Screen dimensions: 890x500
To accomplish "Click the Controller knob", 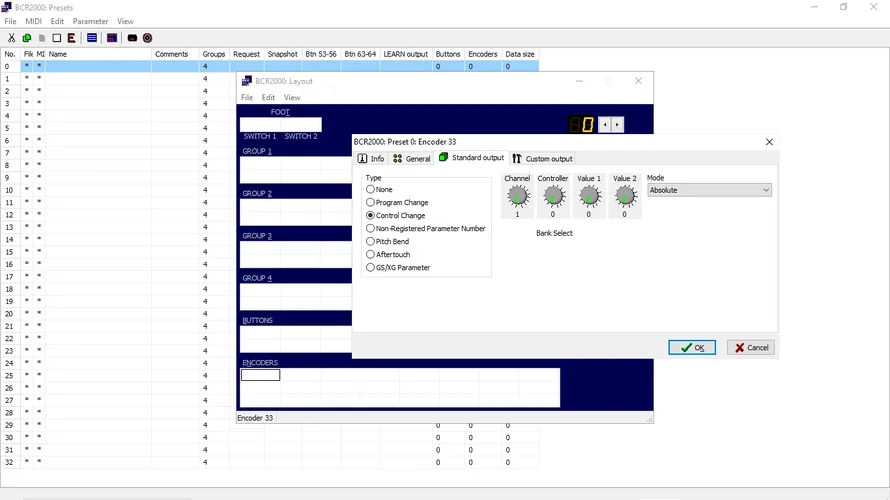I will point(553,197).
